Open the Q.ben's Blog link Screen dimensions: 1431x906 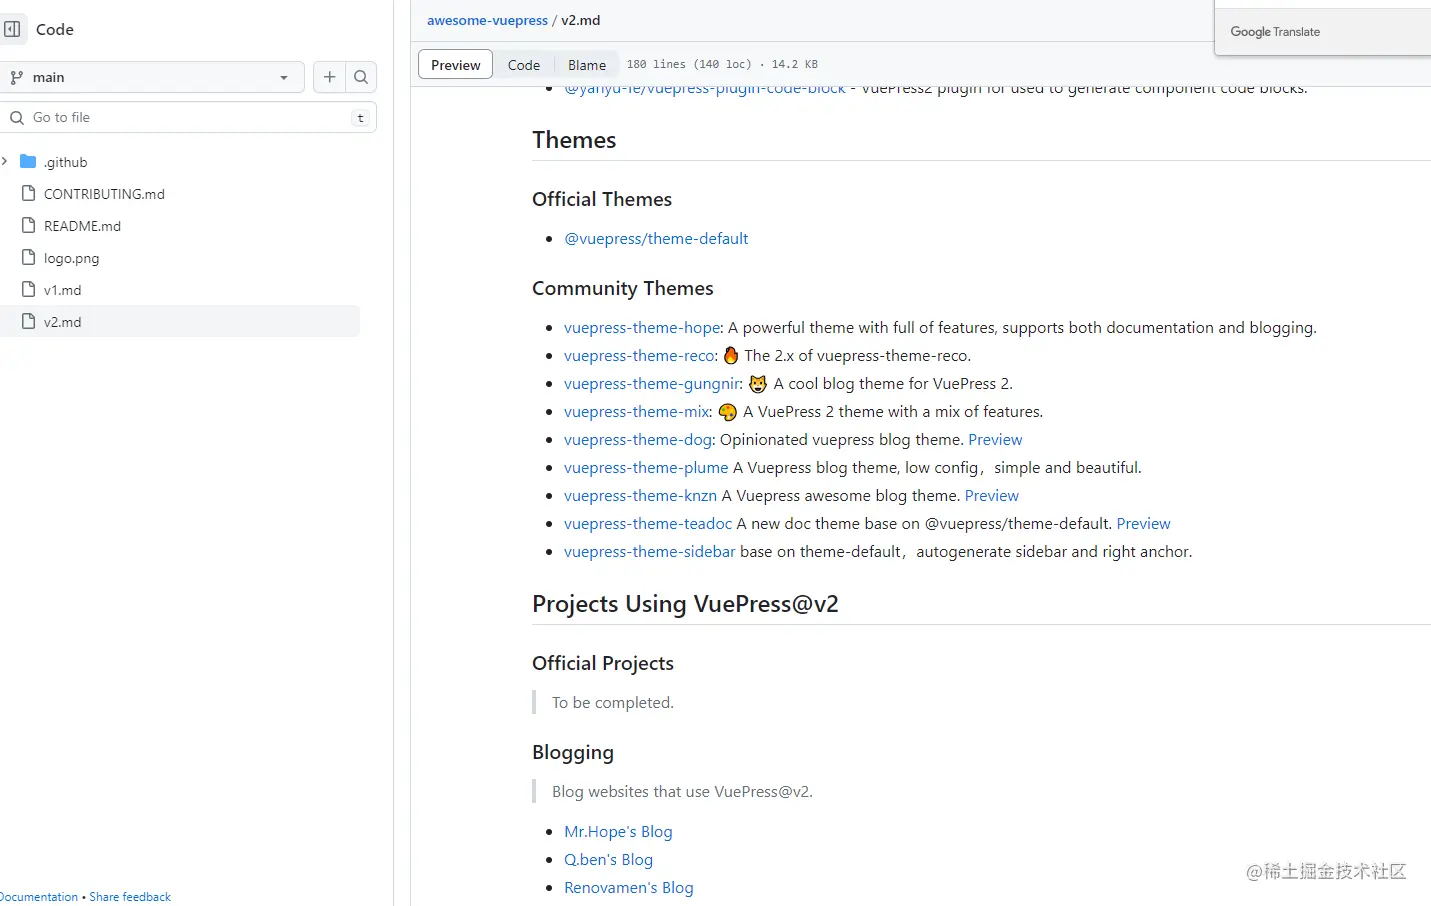tap(608, 860)
